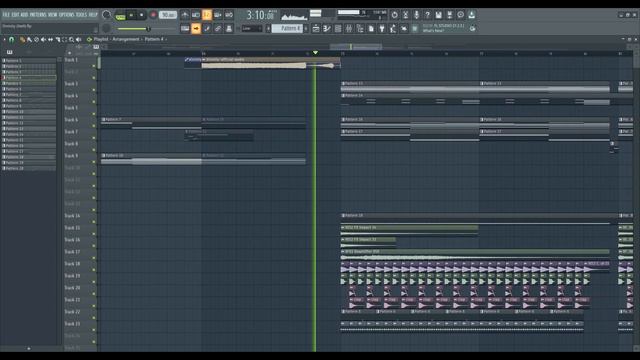Image resolution: width=640 pixels, height=360 pixels.
Task: Open the FILE menu
Action: (x=6, y=15)
